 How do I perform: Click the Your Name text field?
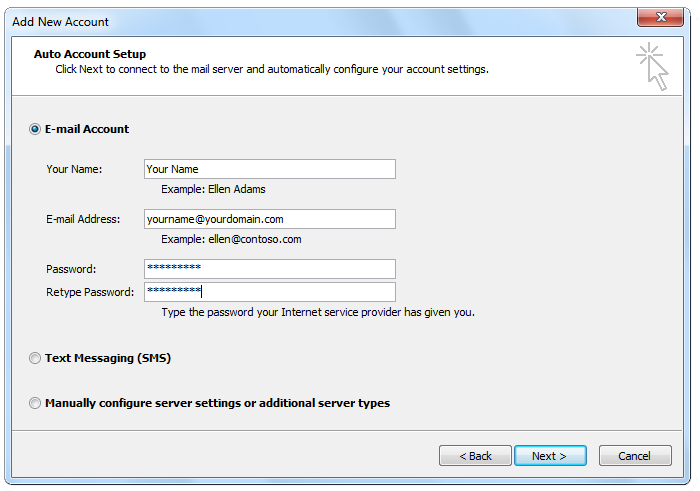270,169
